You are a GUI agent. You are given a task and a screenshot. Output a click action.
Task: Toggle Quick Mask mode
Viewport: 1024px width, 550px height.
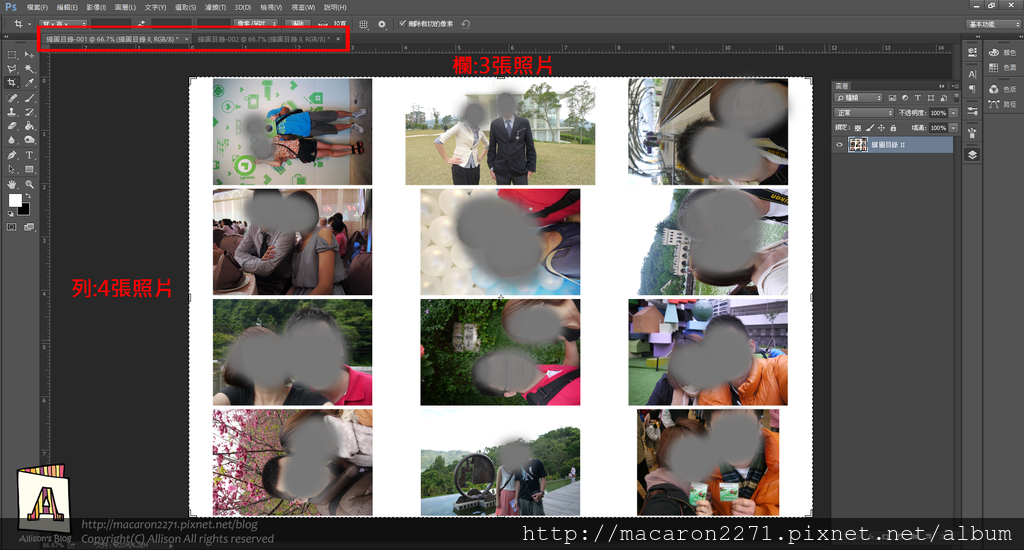point(12,227)
